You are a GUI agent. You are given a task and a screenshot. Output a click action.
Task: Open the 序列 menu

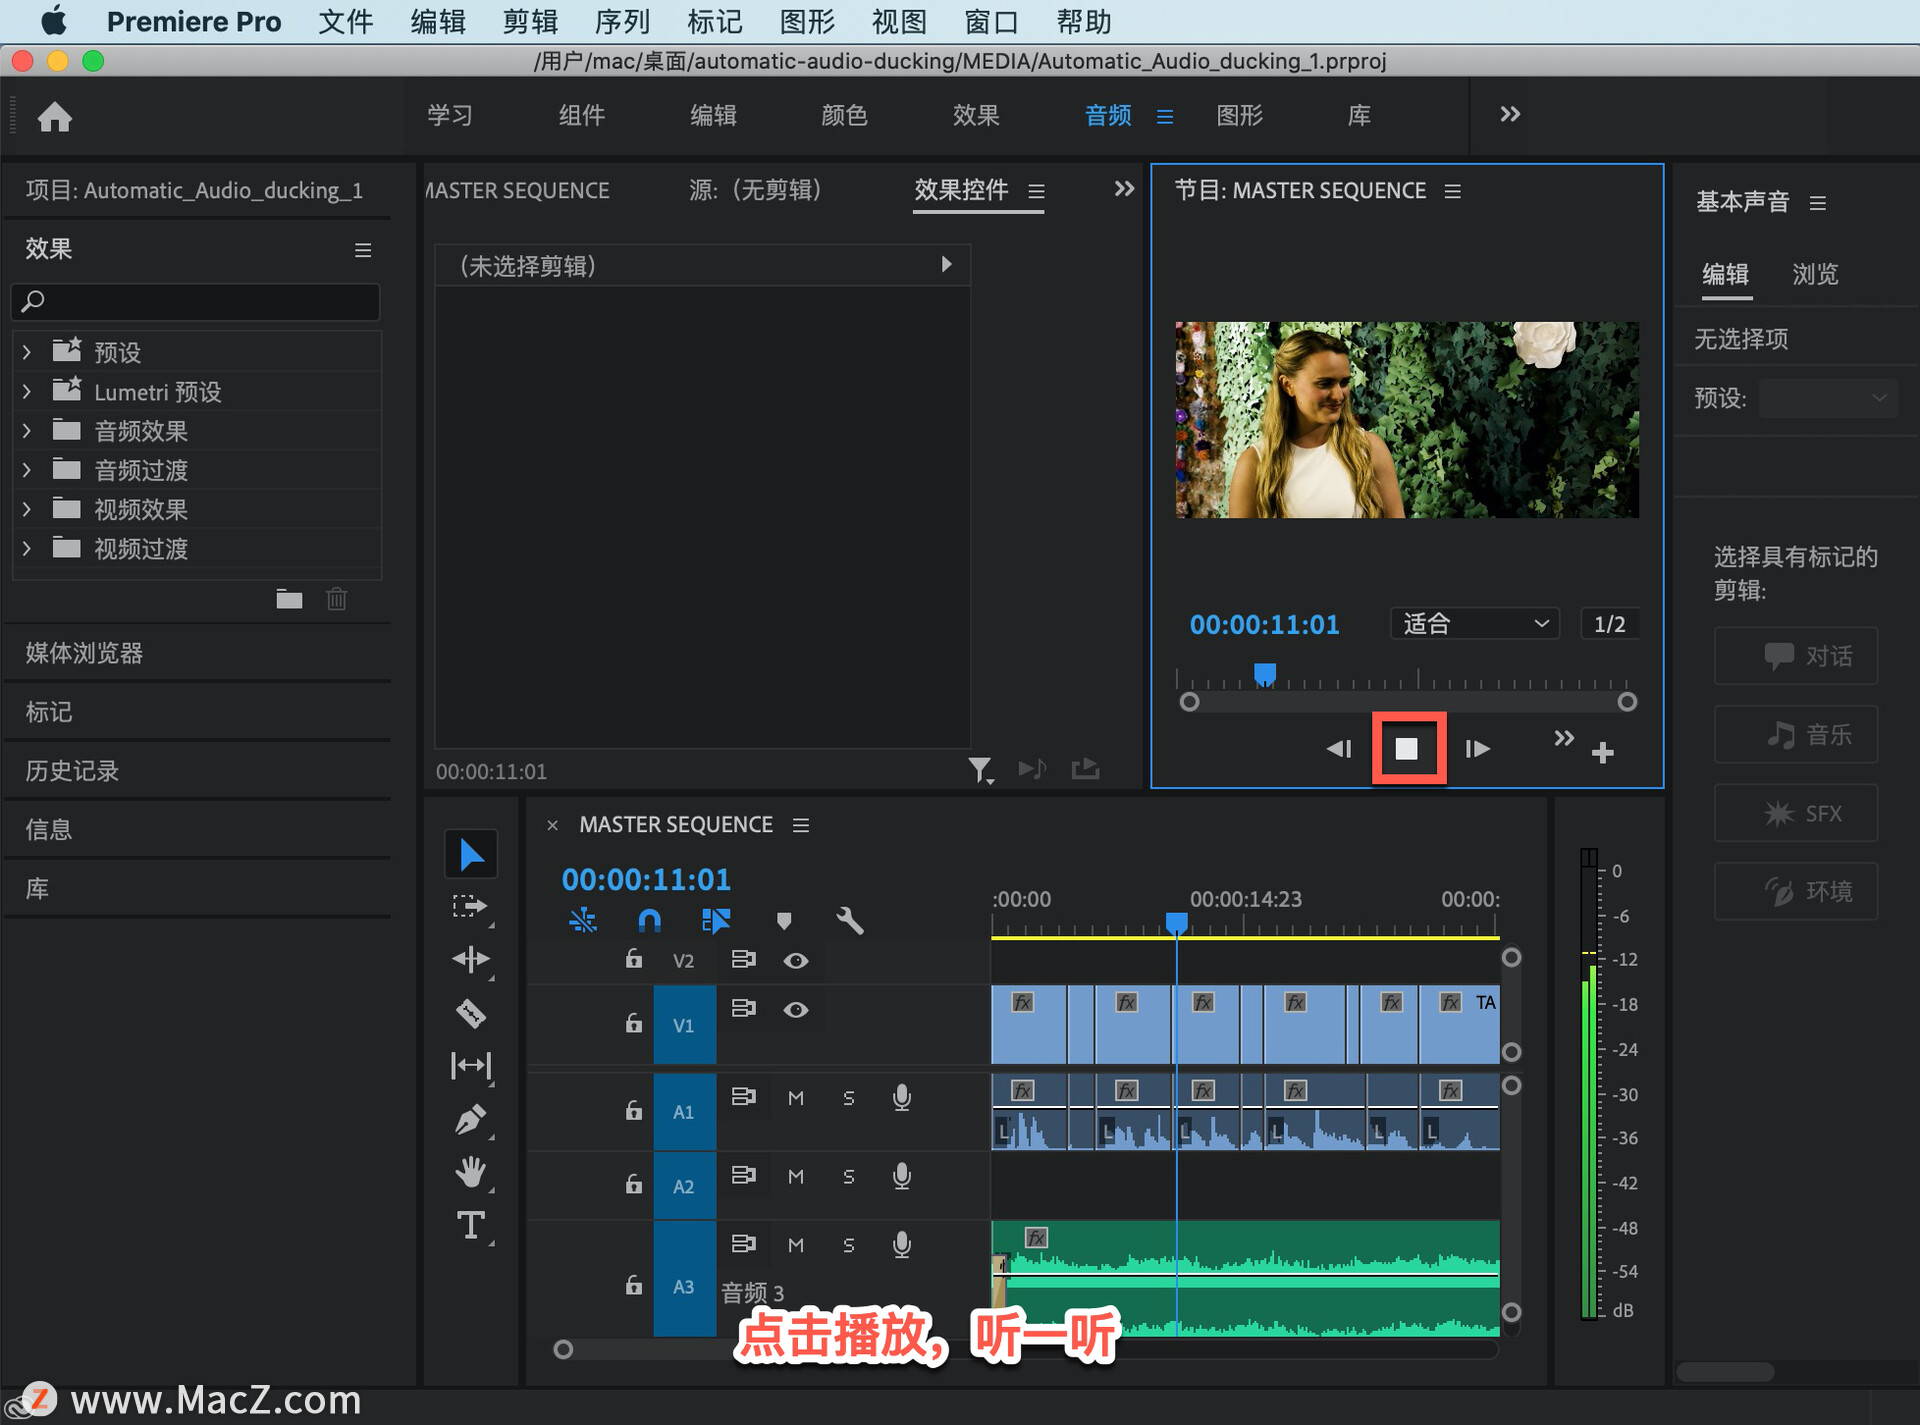click(x=622, y=21)
